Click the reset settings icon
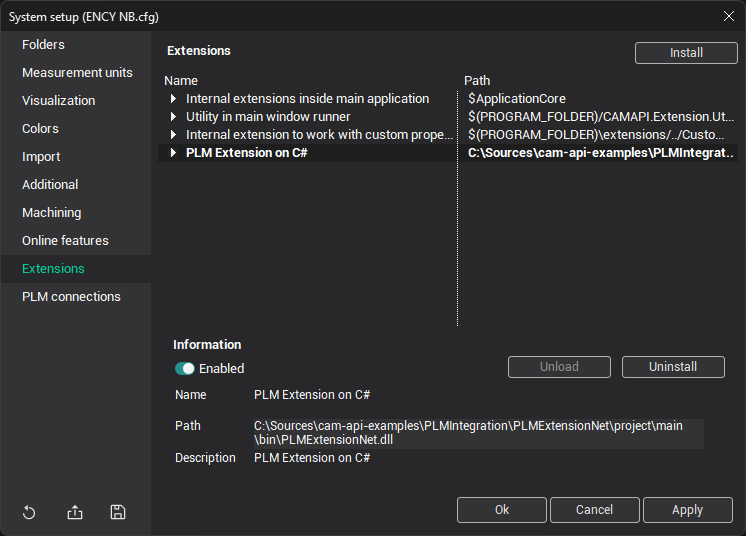 [x=29, y=513]
